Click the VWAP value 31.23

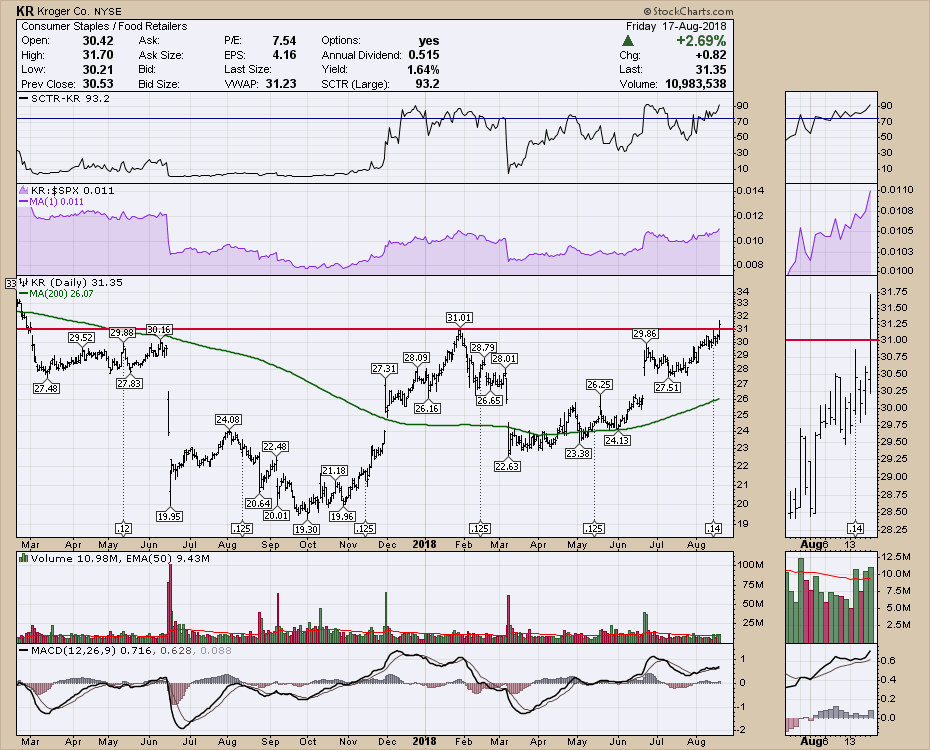click(281, 84)
